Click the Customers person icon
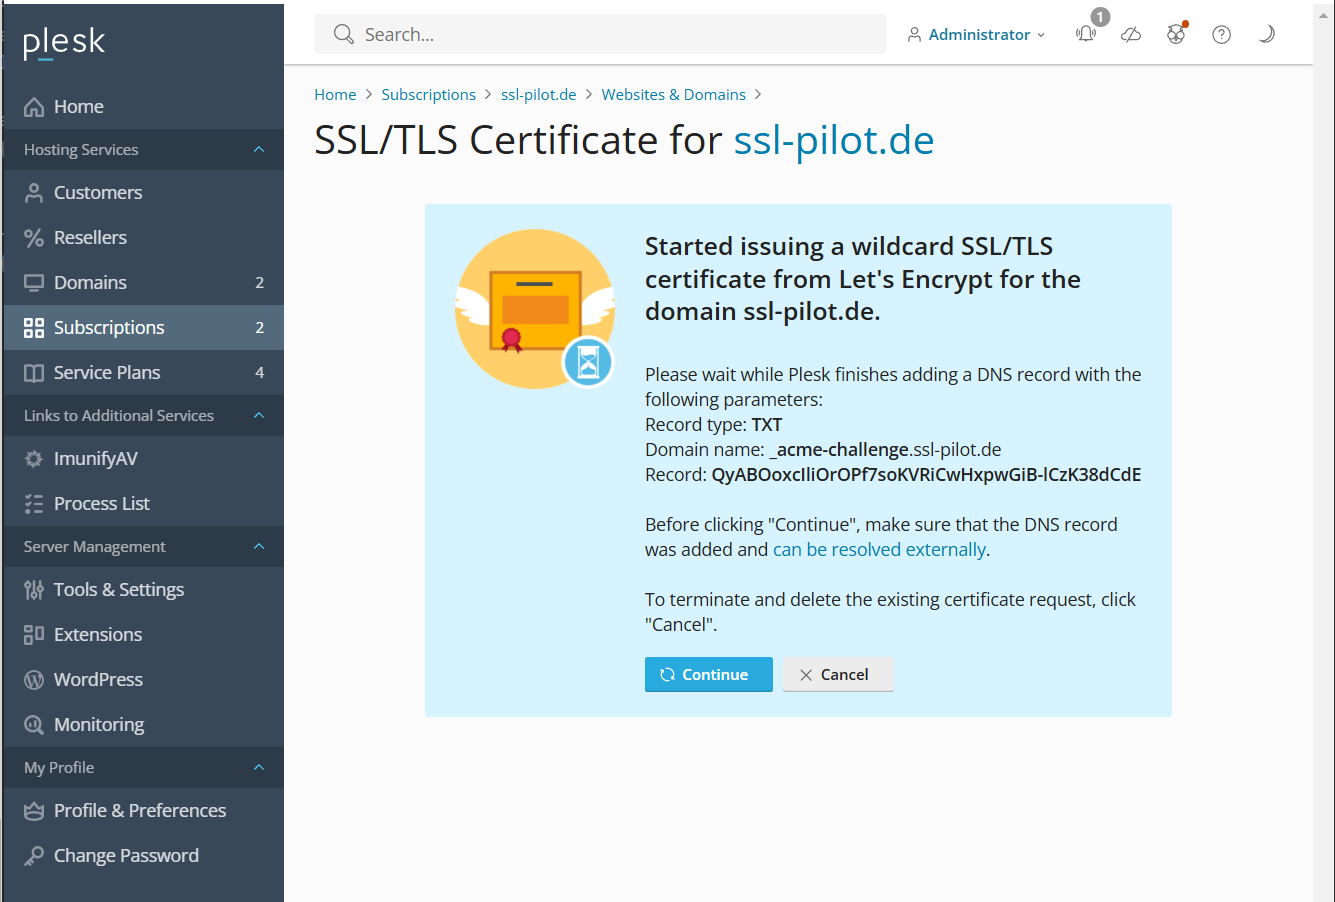Image resolution: width=1335 pixels, height=902 pixels. point(34,193)
